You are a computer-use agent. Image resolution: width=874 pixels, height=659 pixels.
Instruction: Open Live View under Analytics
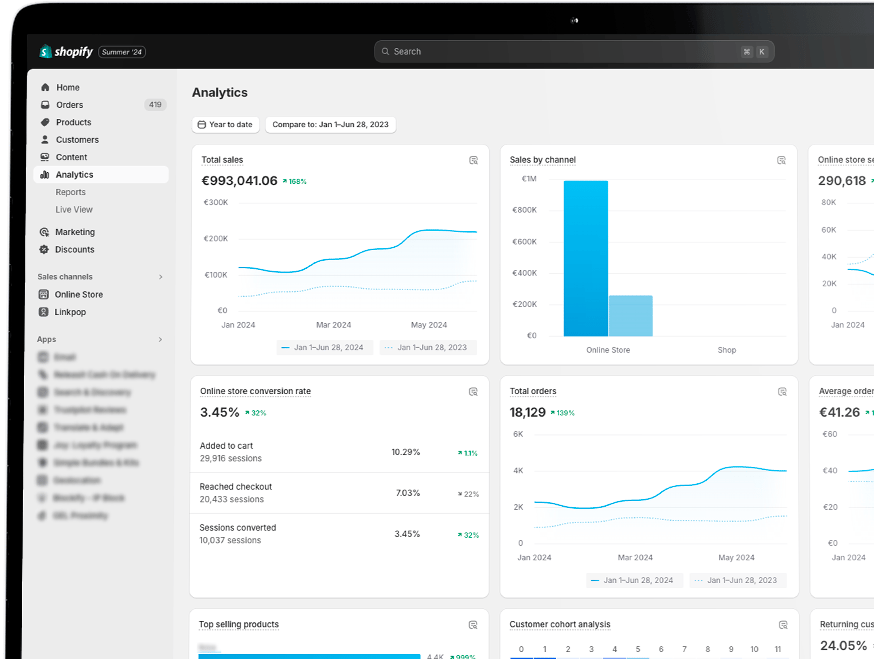[x=74, y=210]
